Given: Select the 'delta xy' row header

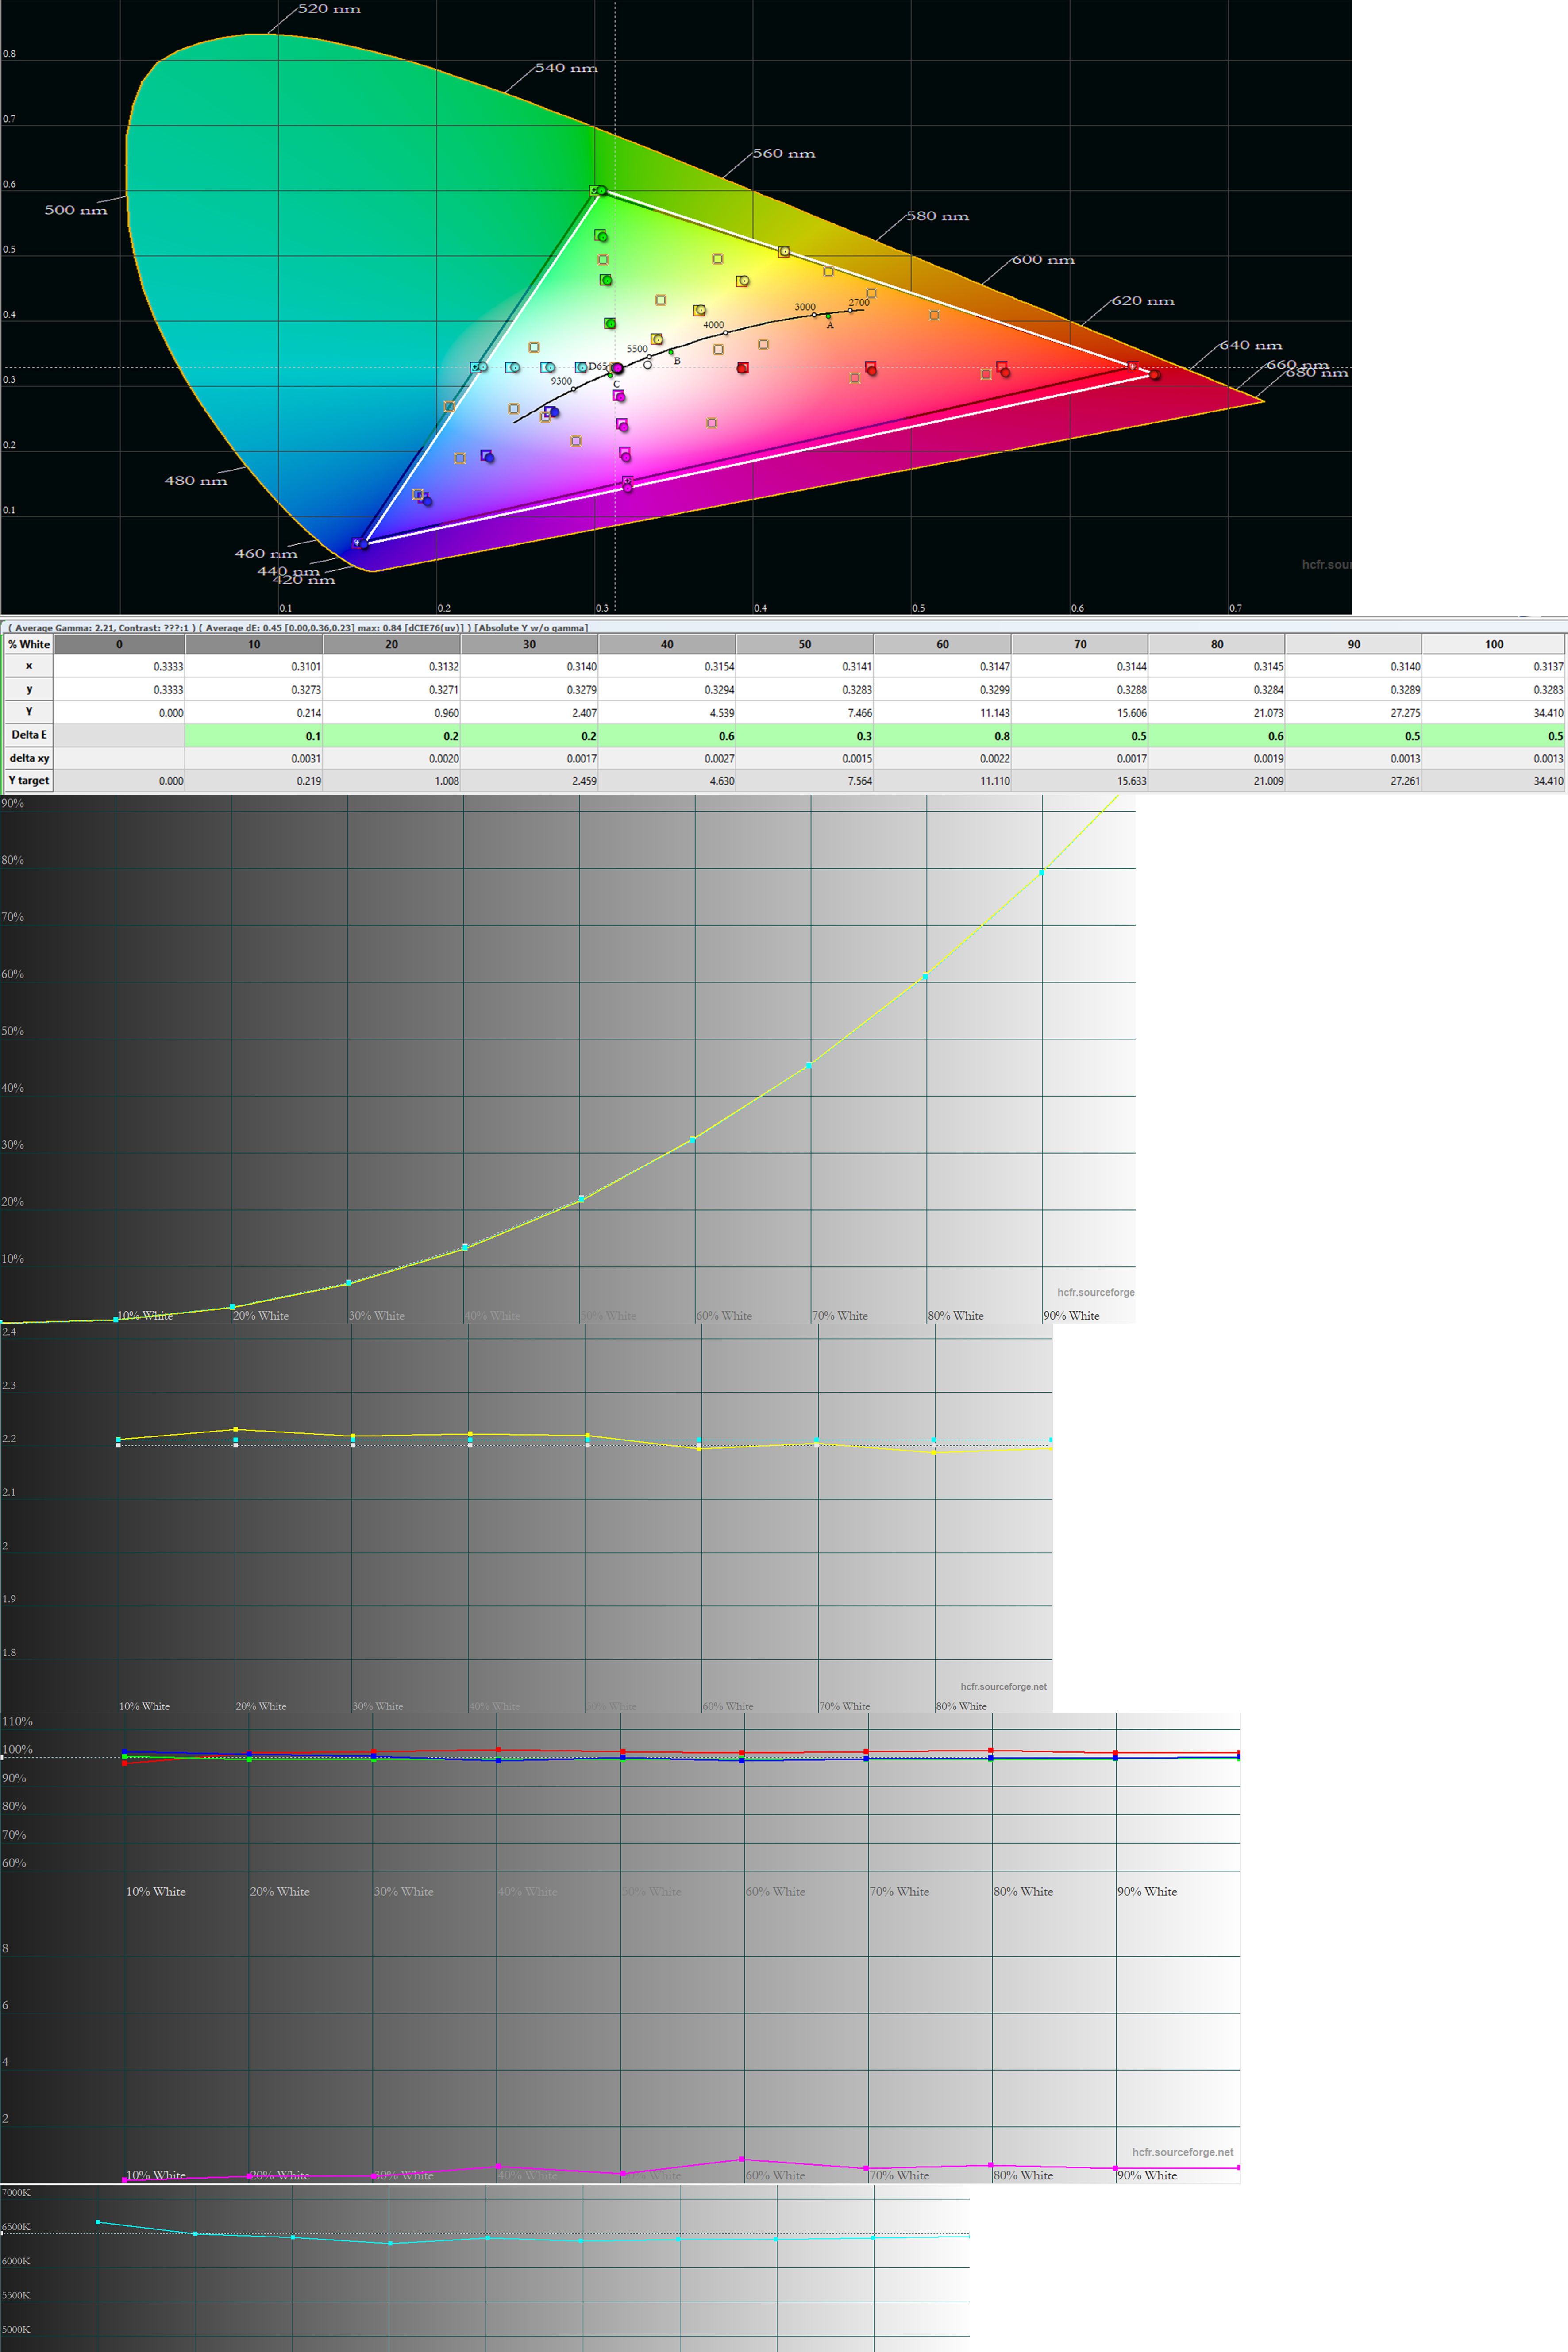Looking at the screenshot, I should tap(29, 758).
